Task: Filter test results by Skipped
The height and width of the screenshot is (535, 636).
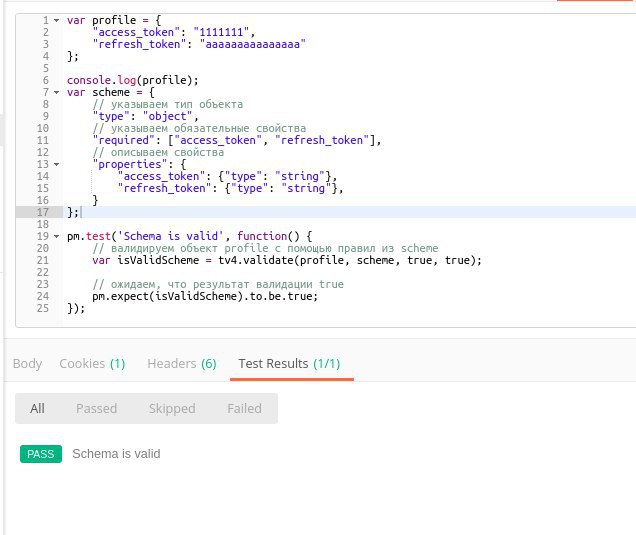Action: (172, 408)
